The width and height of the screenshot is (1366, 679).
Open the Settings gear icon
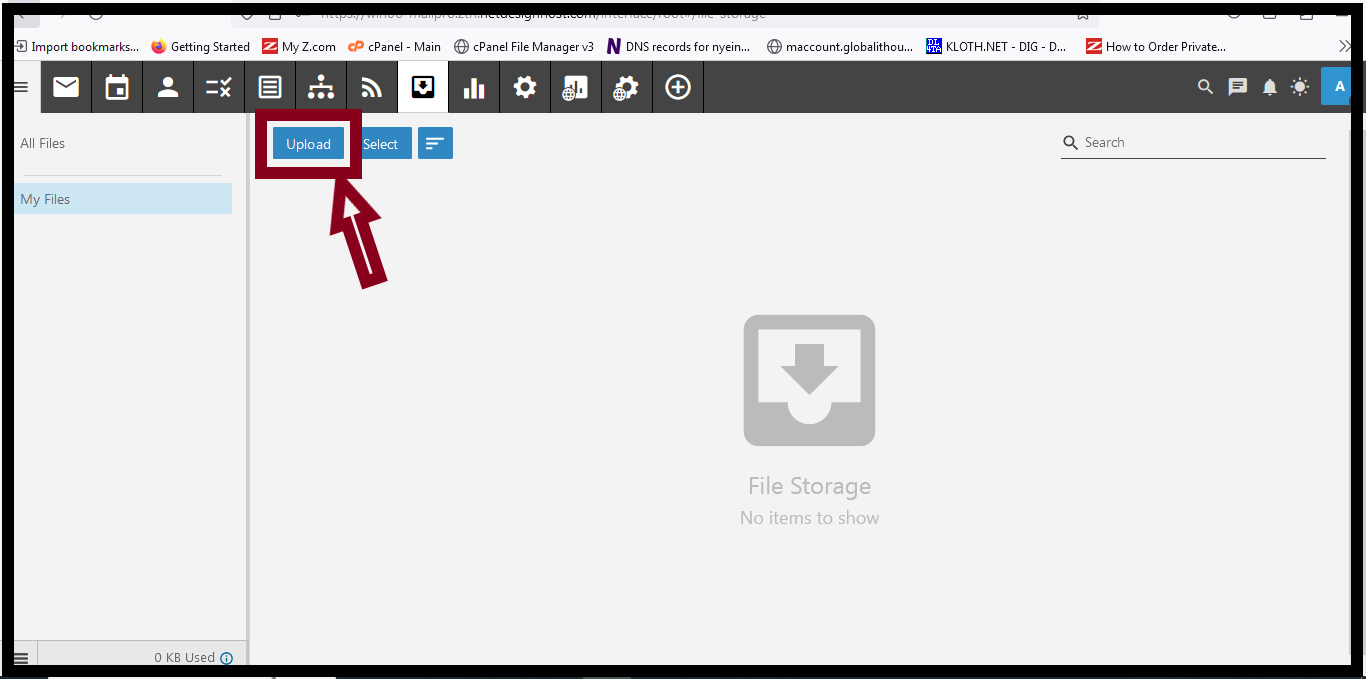coord(524,87)
